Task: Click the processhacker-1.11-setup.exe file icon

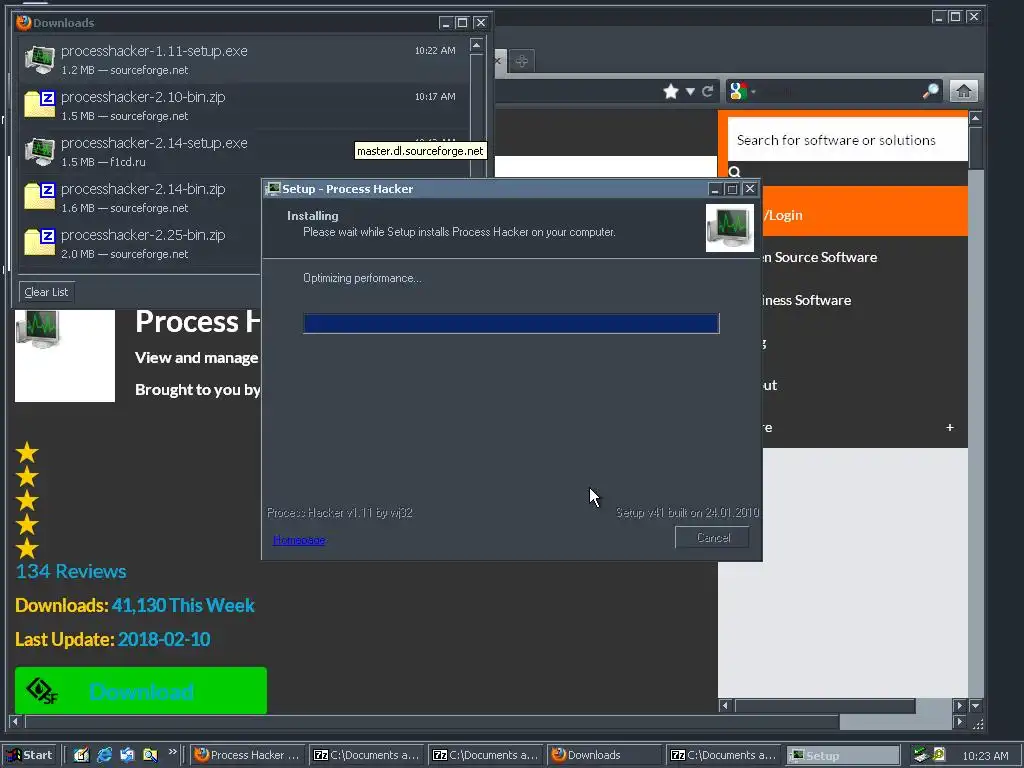Action: coord(40,59)
